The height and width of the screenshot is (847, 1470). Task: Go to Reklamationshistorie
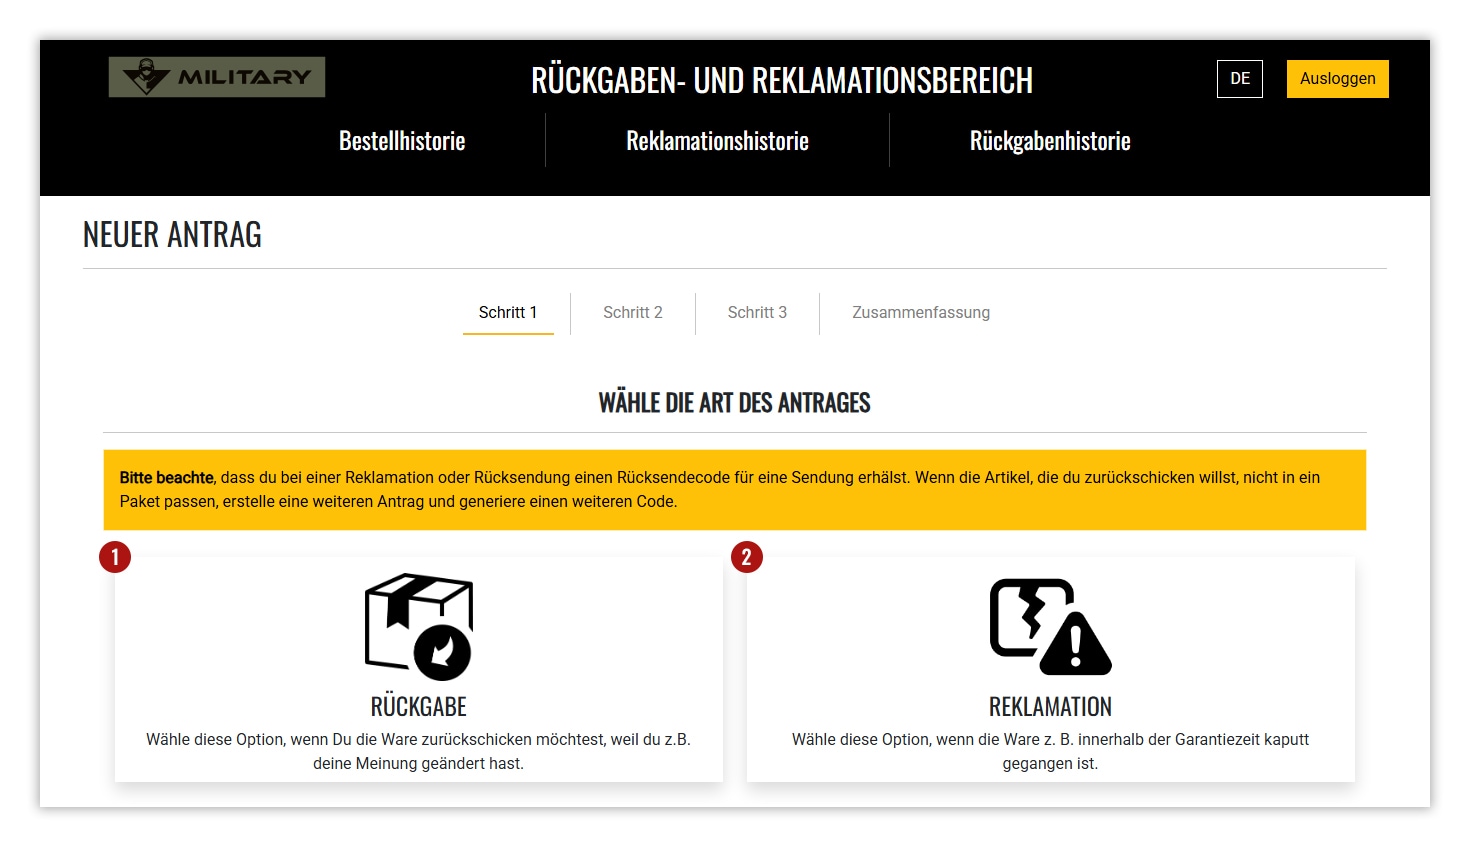[x=717, y=141]
